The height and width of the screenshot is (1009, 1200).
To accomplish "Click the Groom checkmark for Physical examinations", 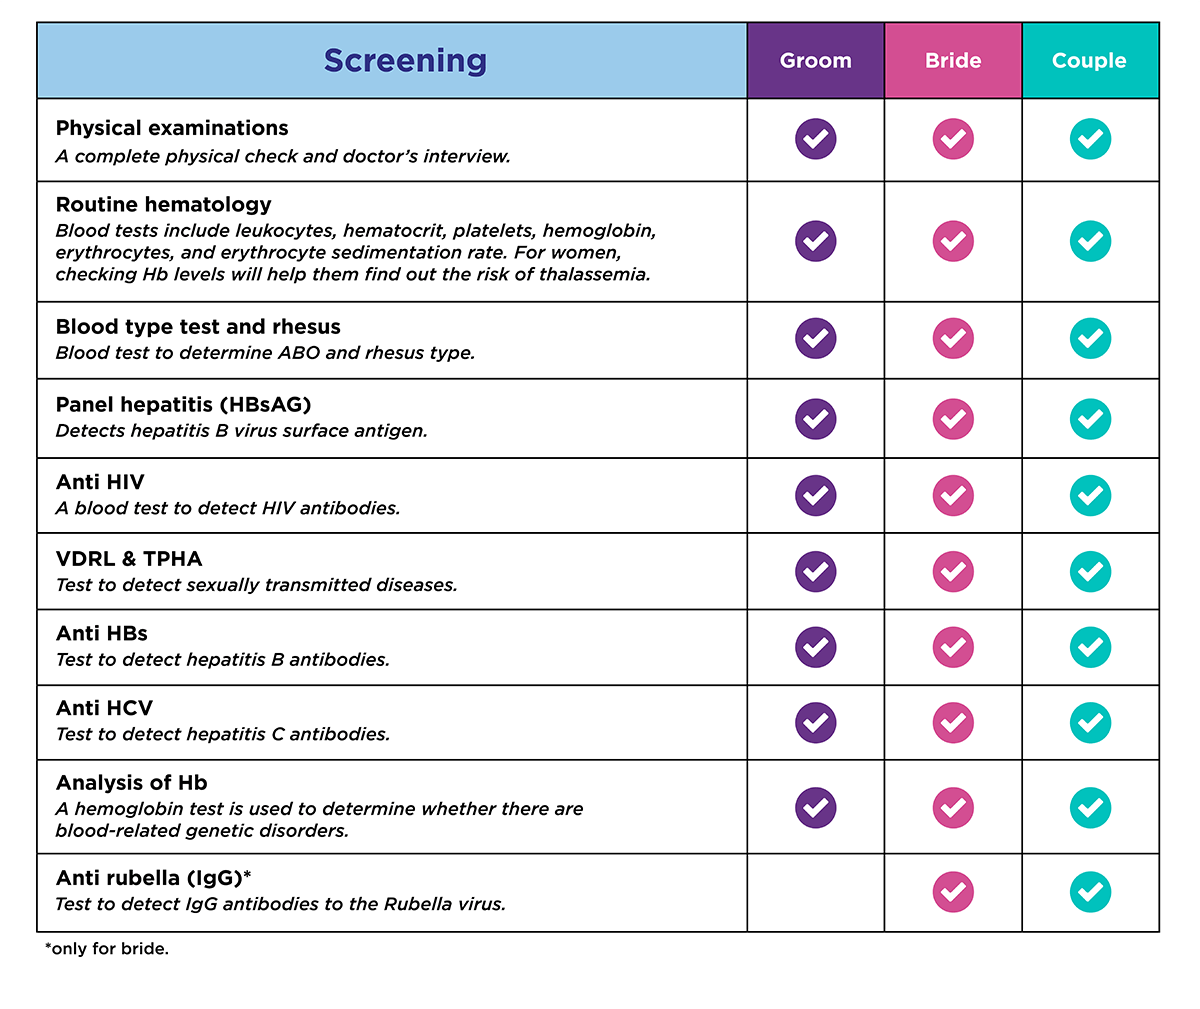I will click(x=815, y=139).
